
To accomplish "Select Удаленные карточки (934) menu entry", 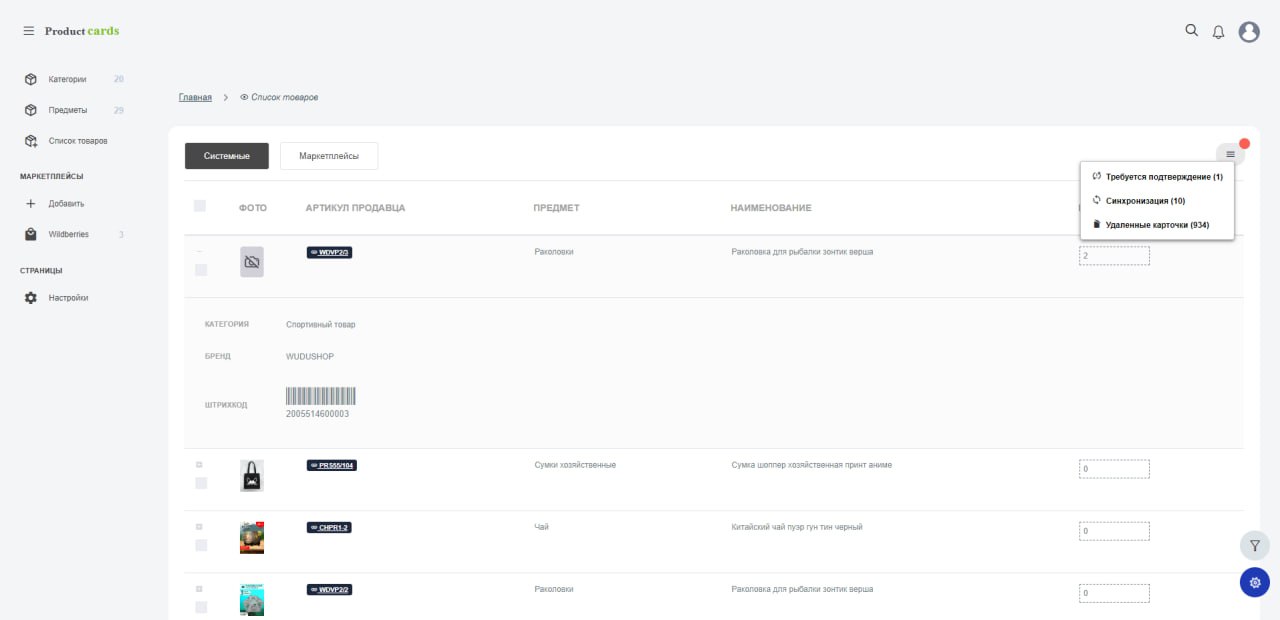I will [x=1157, y=225].
